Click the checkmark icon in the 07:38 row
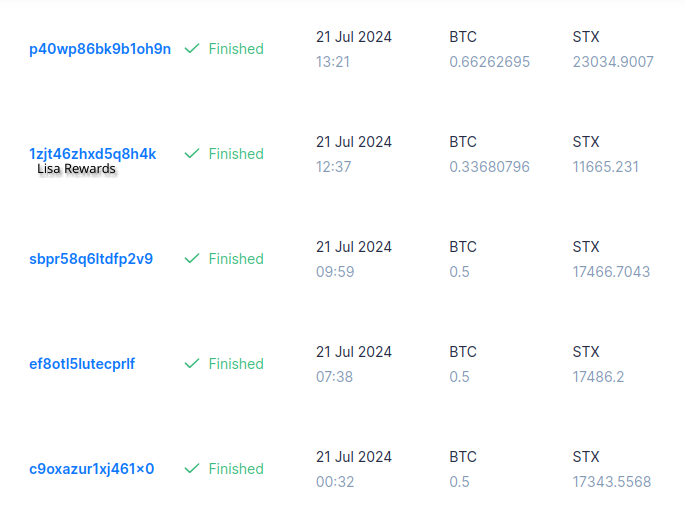Screen dimensions: 685x521 coord(192,364)
